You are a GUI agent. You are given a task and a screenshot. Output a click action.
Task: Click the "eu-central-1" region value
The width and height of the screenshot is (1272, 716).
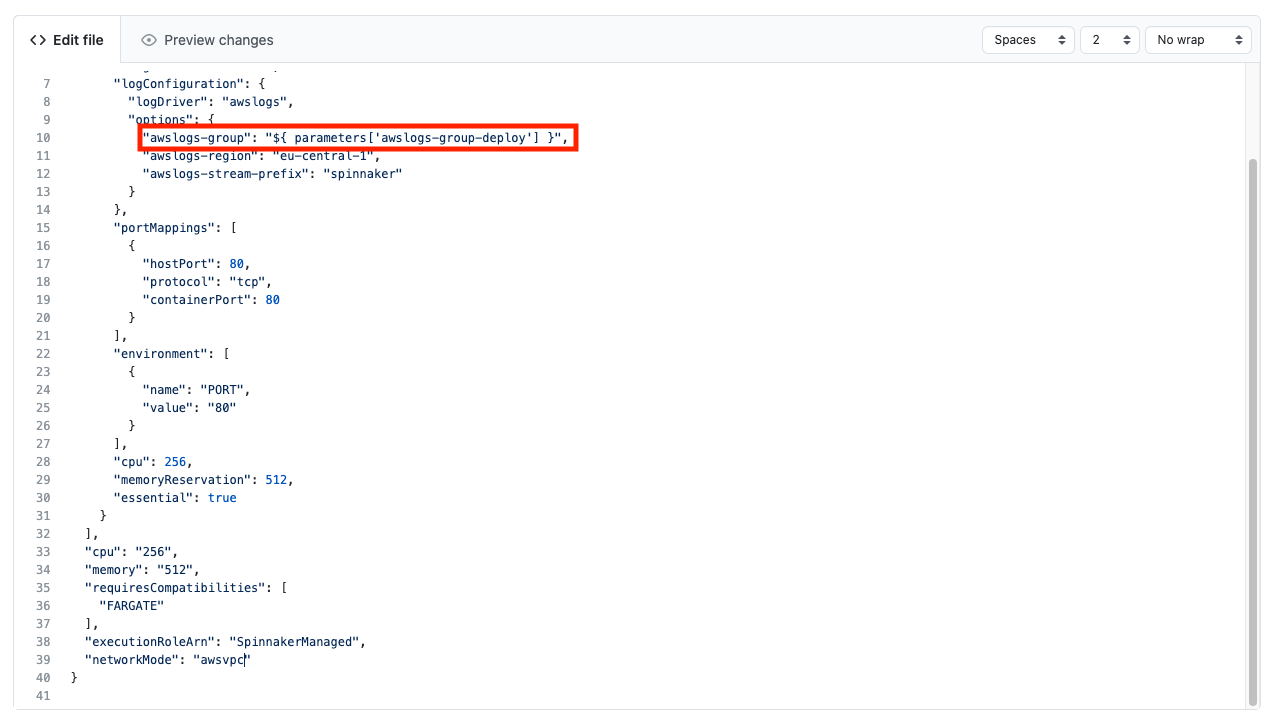click(323, 156)
